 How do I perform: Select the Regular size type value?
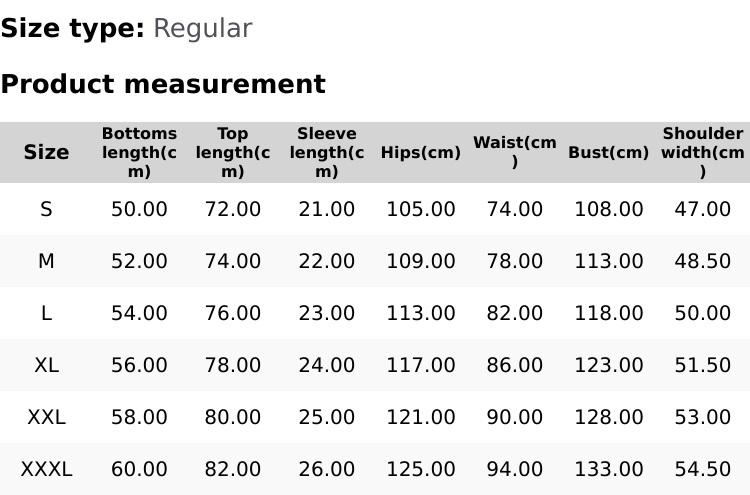coord(202,28)
